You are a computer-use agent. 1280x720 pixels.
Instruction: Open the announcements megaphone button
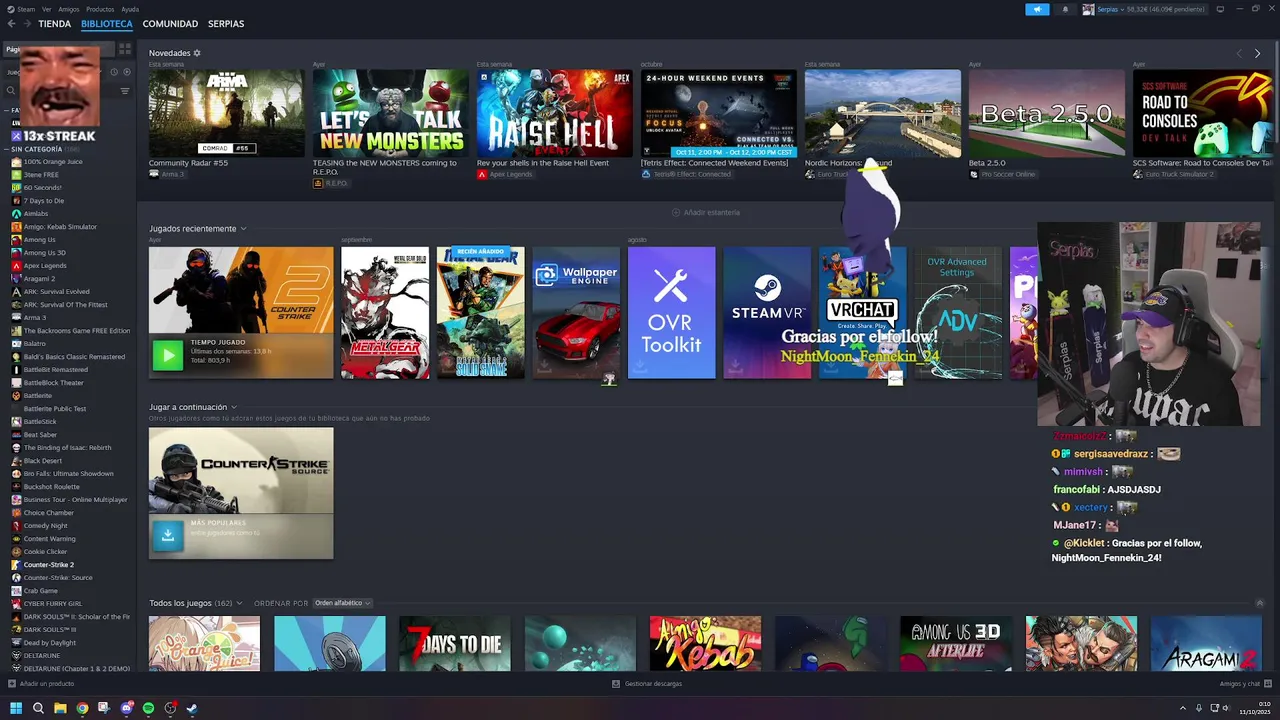[1037, 9]
